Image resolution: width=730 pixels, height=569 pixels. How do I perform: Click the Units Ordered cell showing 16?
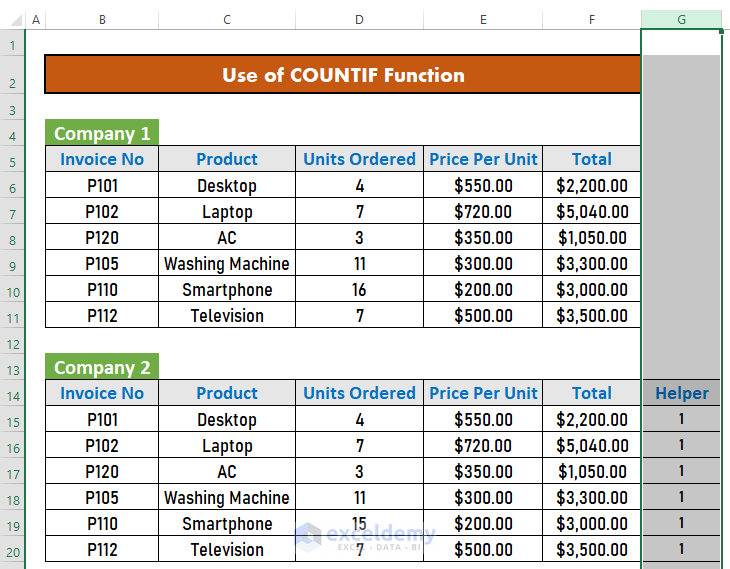(x=359, y=290)
